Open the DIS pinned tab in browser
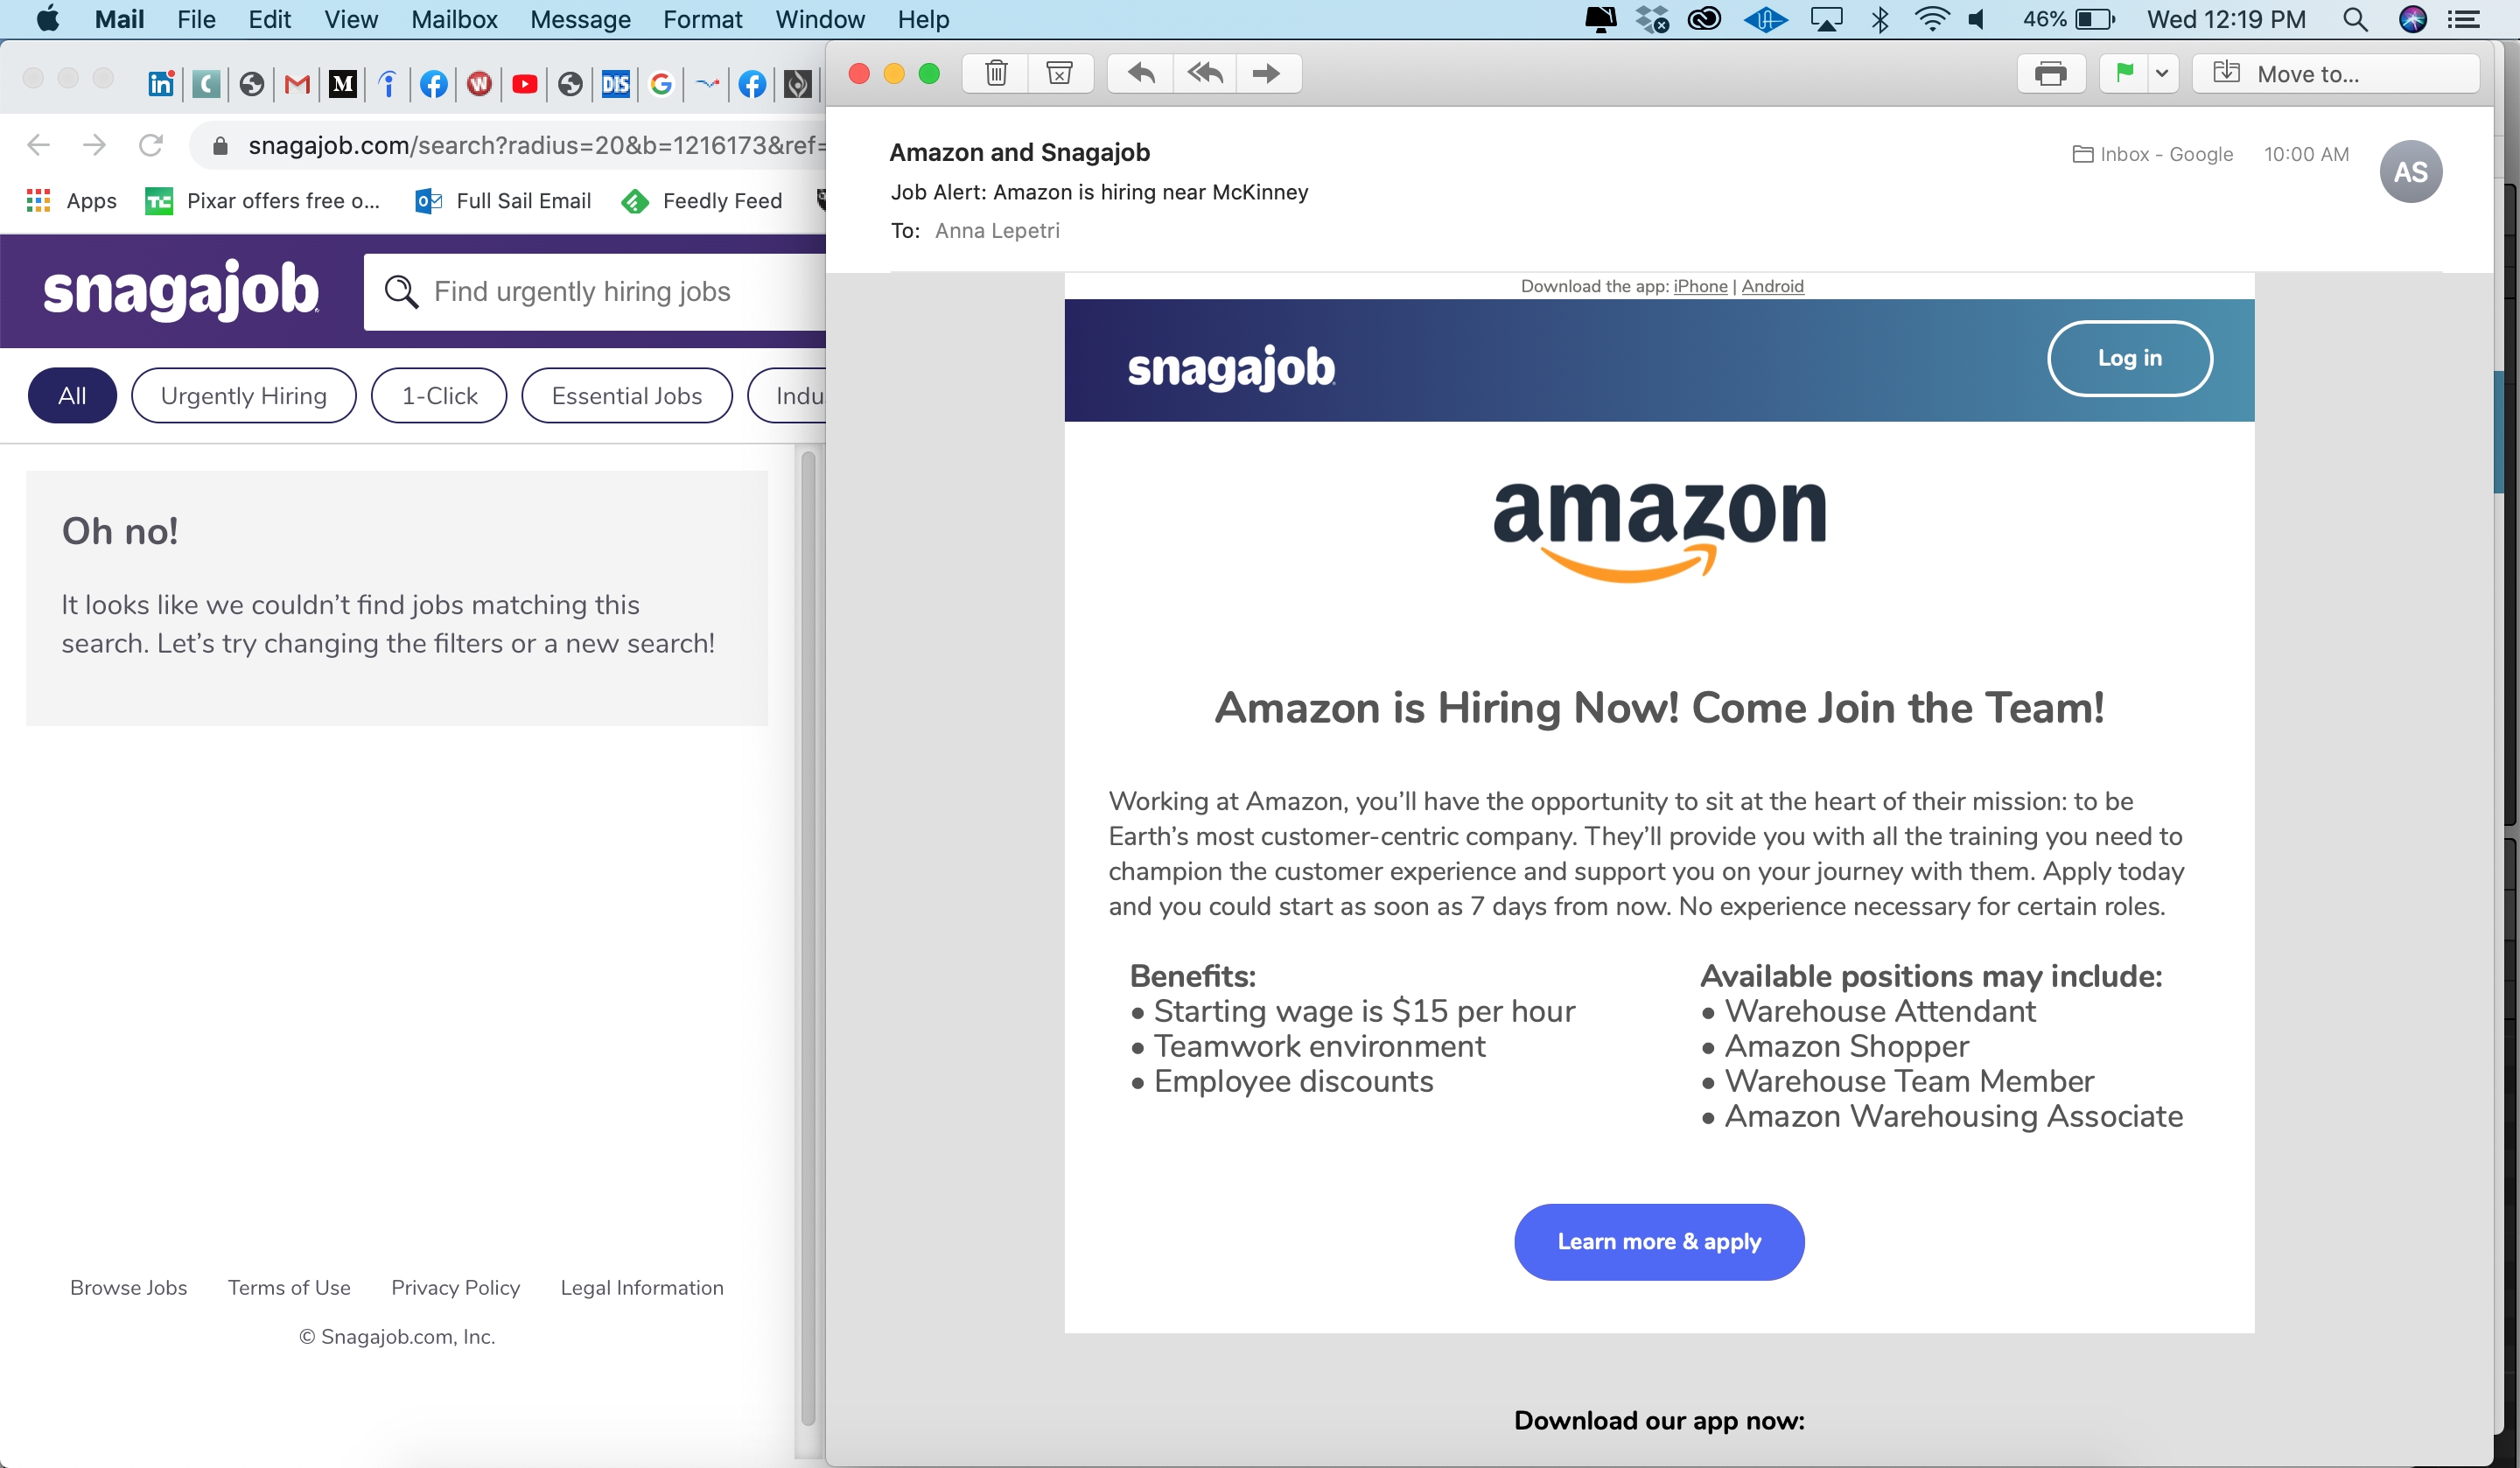This screenshot has height=1468, width=2520. [615, 84]
